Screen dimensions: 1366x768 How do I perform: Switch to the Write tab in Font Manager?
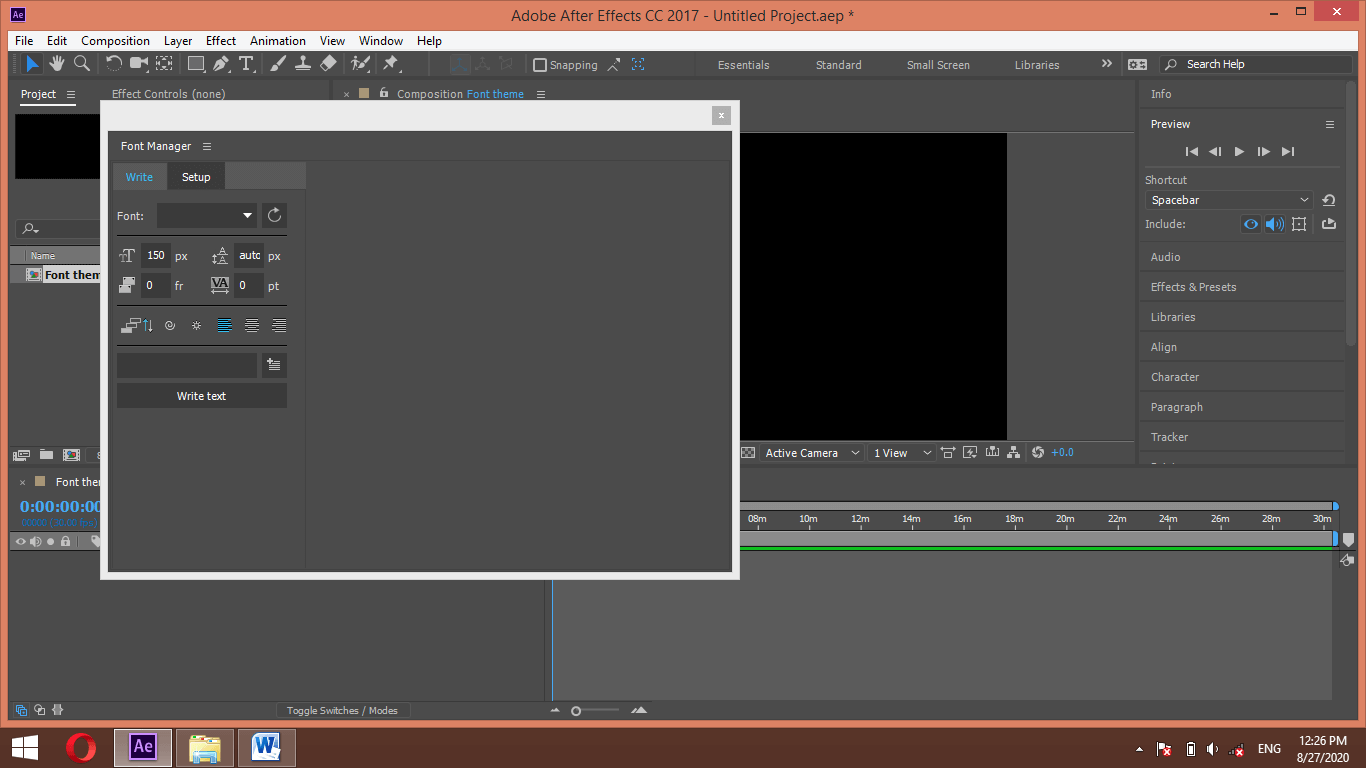pyautogui.click(x=139, y=176)
